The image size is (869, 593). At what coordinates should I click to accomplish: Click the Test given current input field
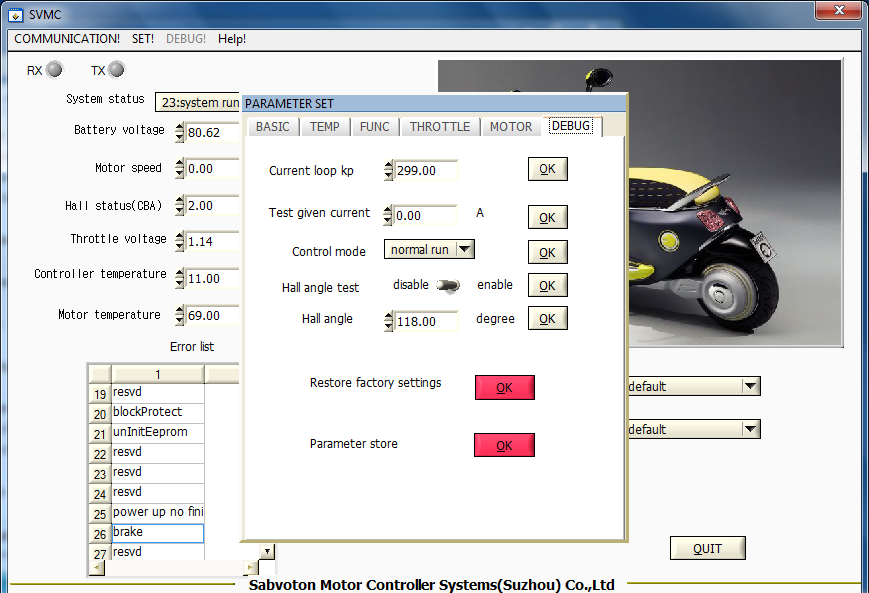coord(426,215)
